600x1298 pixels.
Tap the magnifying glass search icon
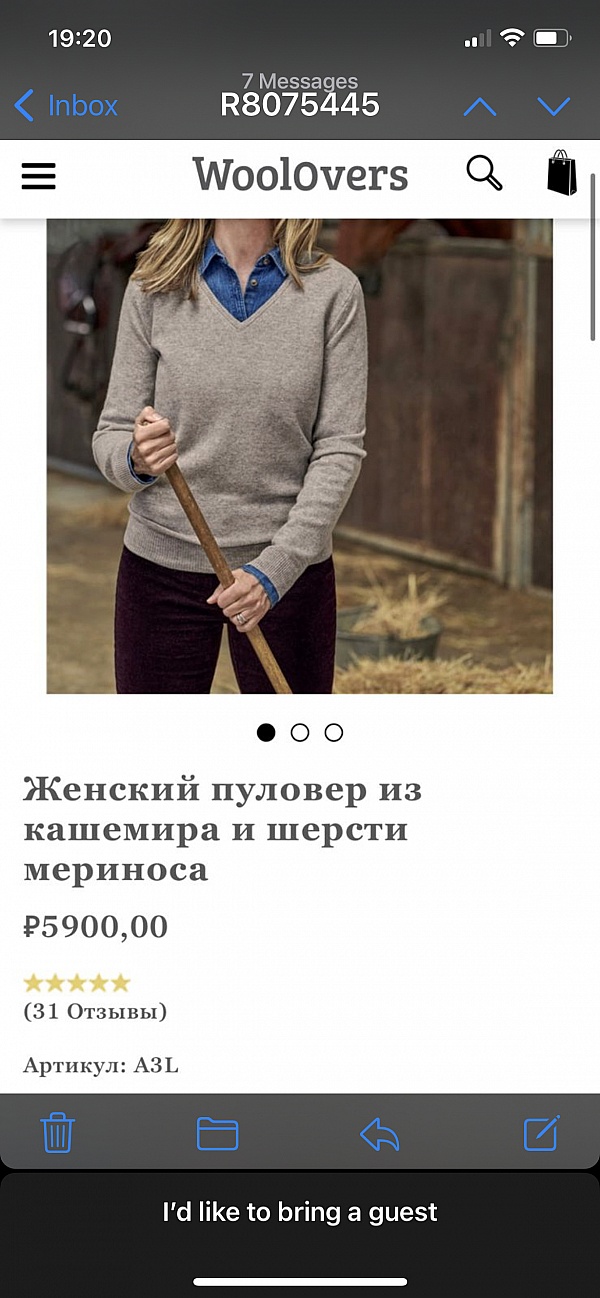click(484, 174)
